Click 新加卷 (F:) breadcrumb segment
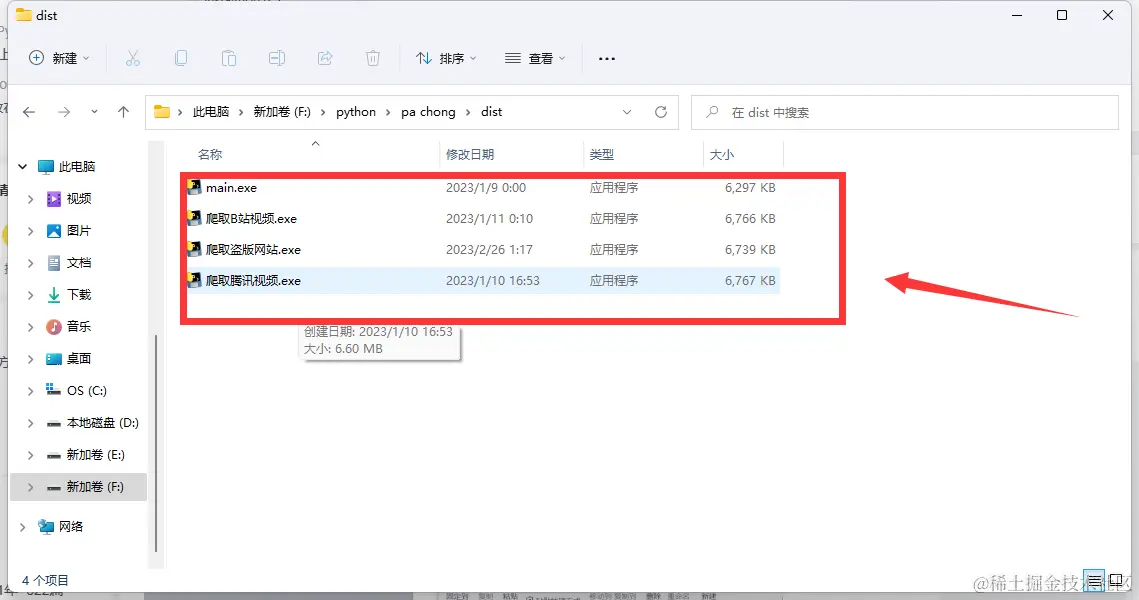Image resolution: width=1139 pixels, height=600 pixels. (x=282, y=112)
